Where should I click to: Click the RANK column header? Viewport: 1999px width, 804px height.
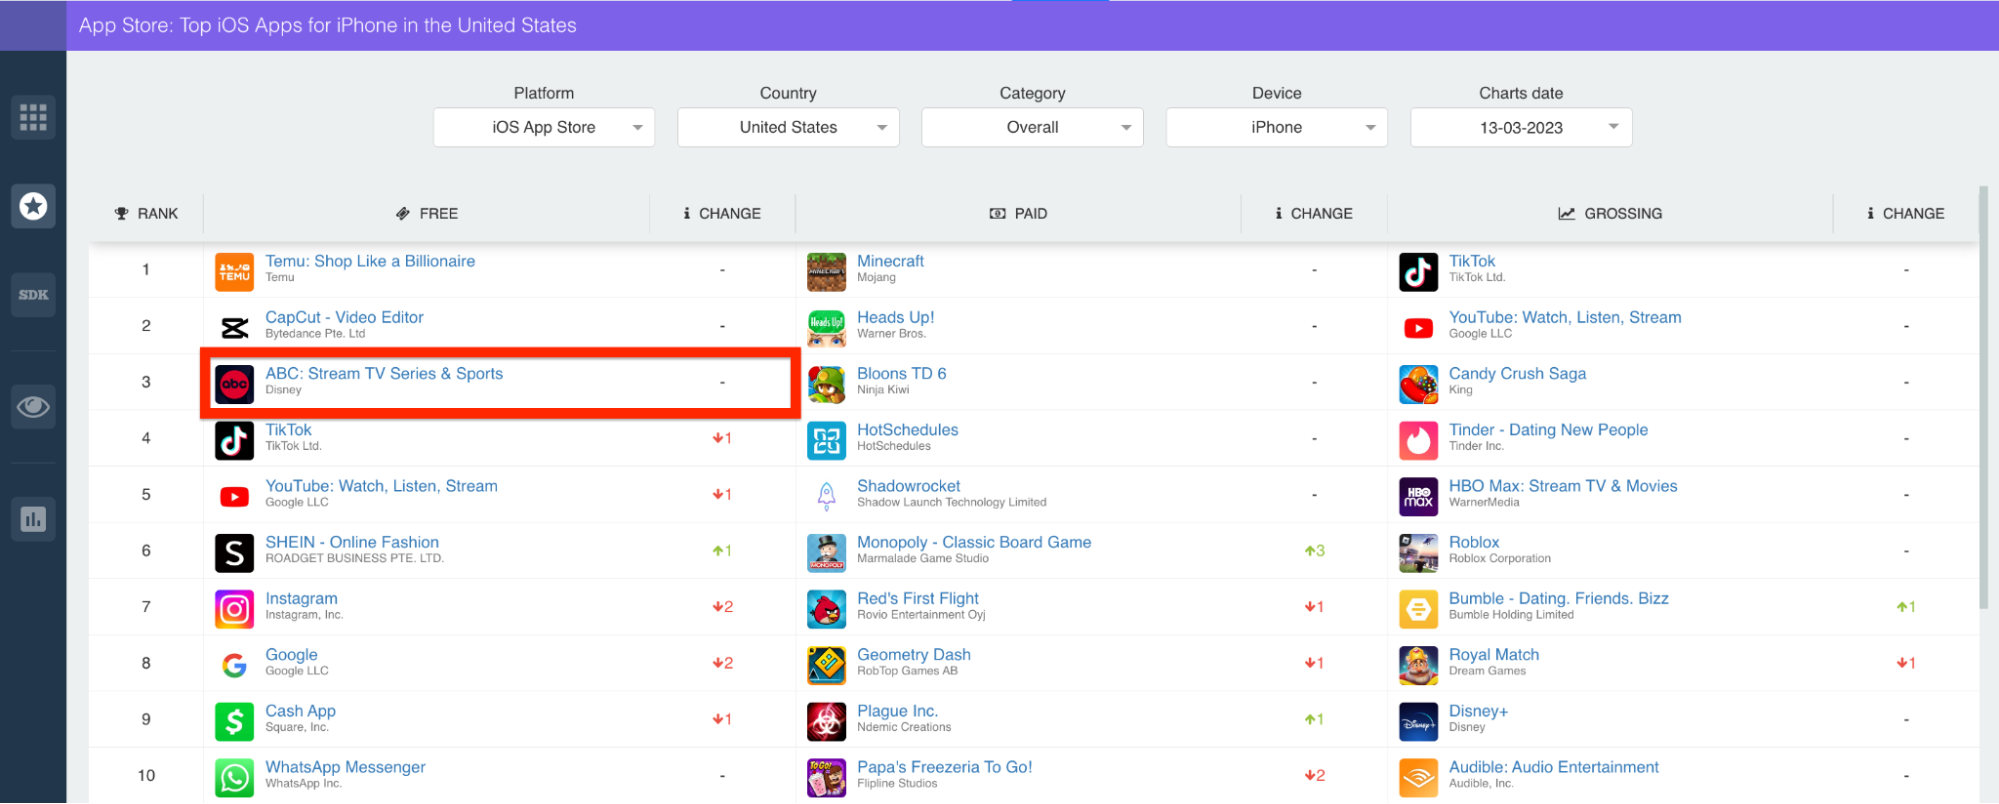146,213
